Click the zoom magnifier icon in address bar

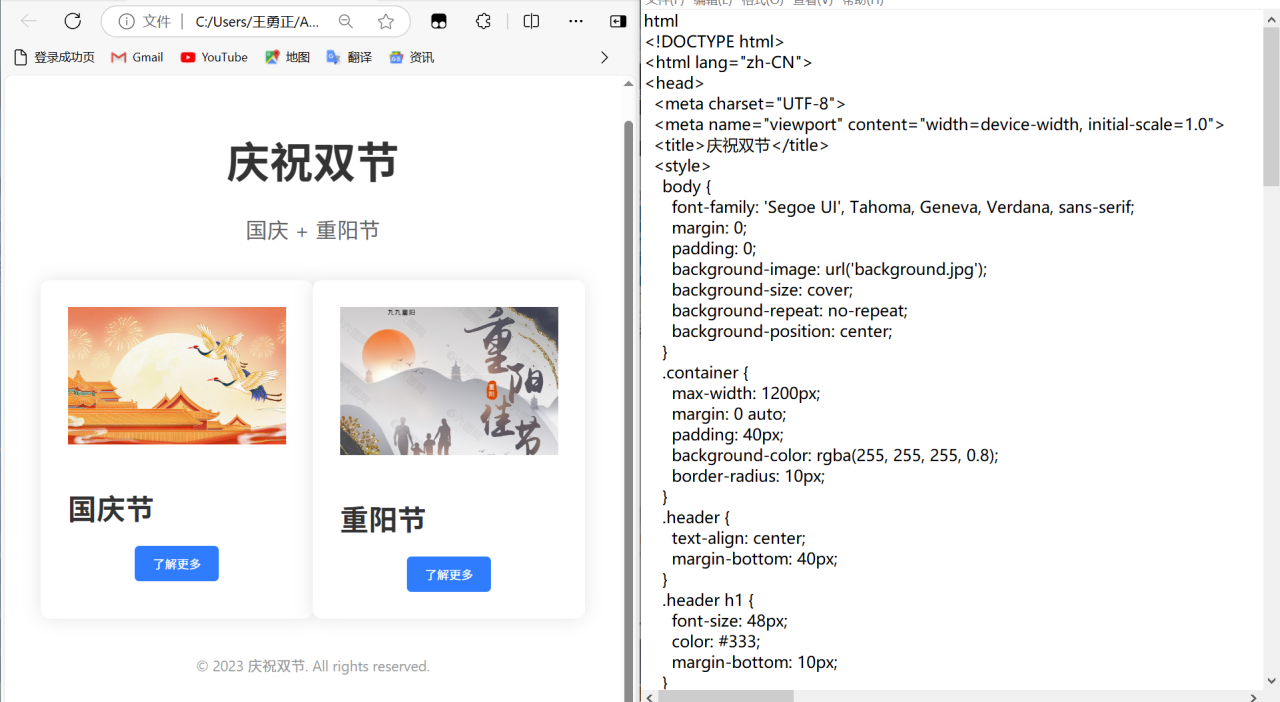click(x=346, y=21)
